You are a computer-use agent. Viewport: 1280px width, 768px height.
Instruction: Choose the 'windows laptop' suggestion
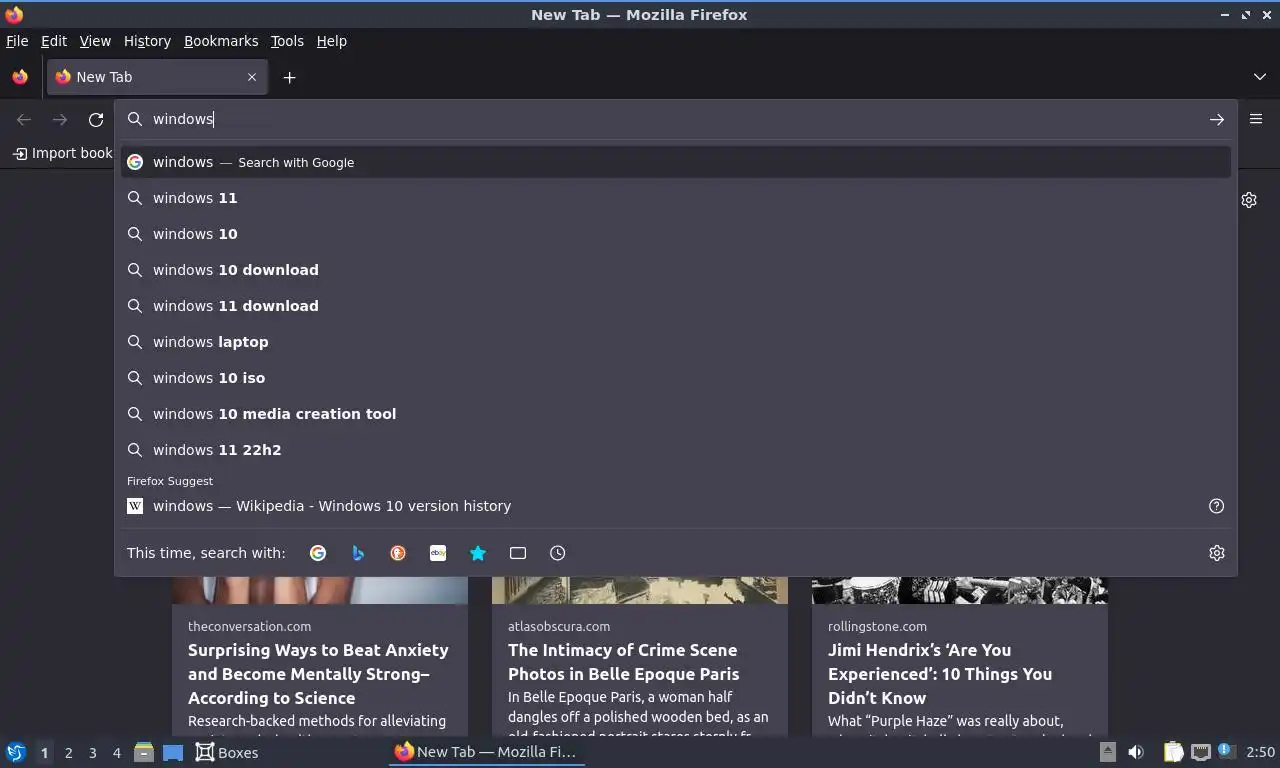coord(676,342)
